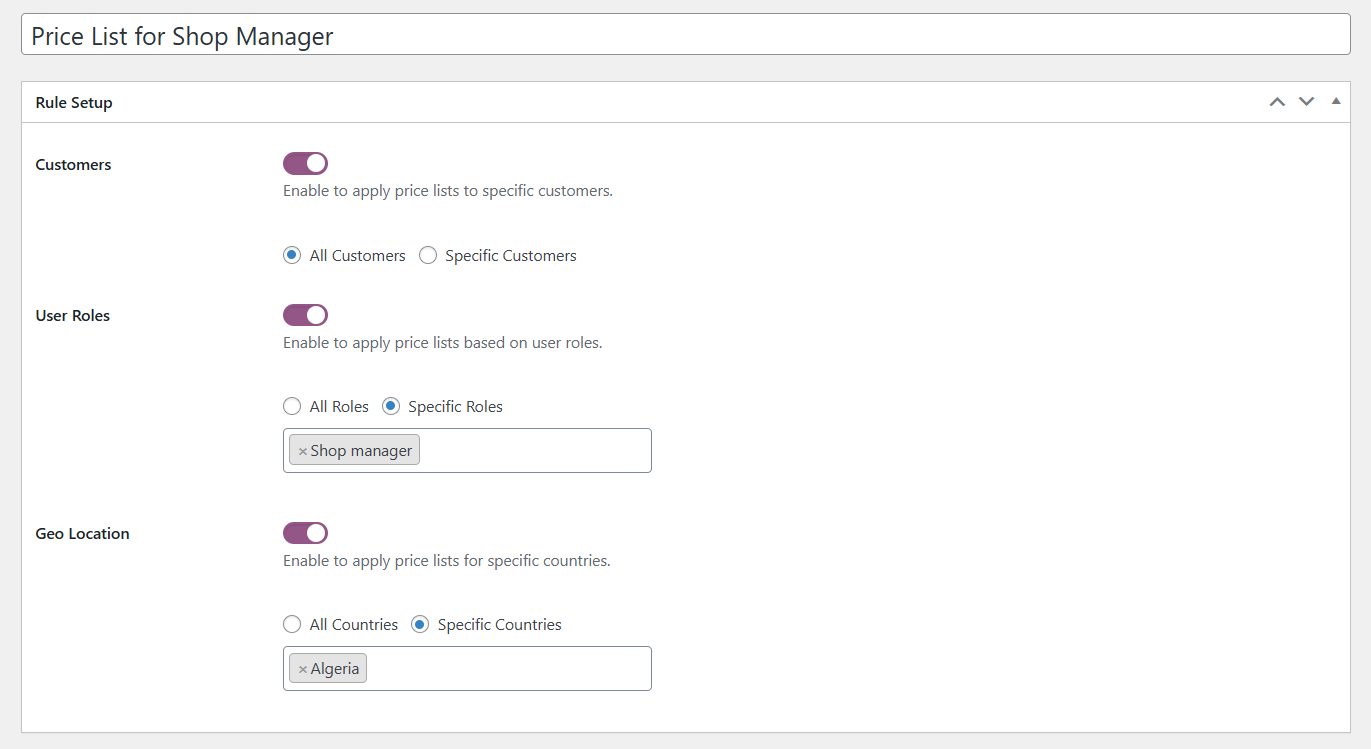
Task: Select the All Customers option
Action: [x=291, y=255]
